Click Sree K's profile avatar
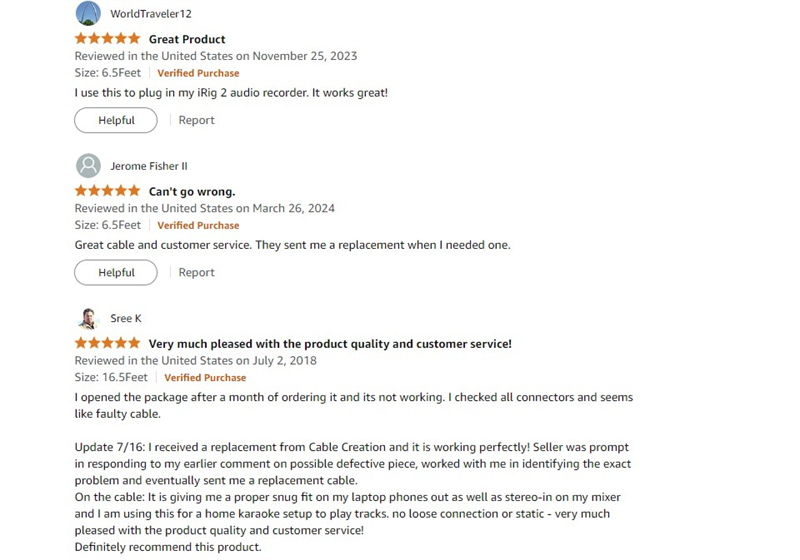 click(x=88, y=318)
